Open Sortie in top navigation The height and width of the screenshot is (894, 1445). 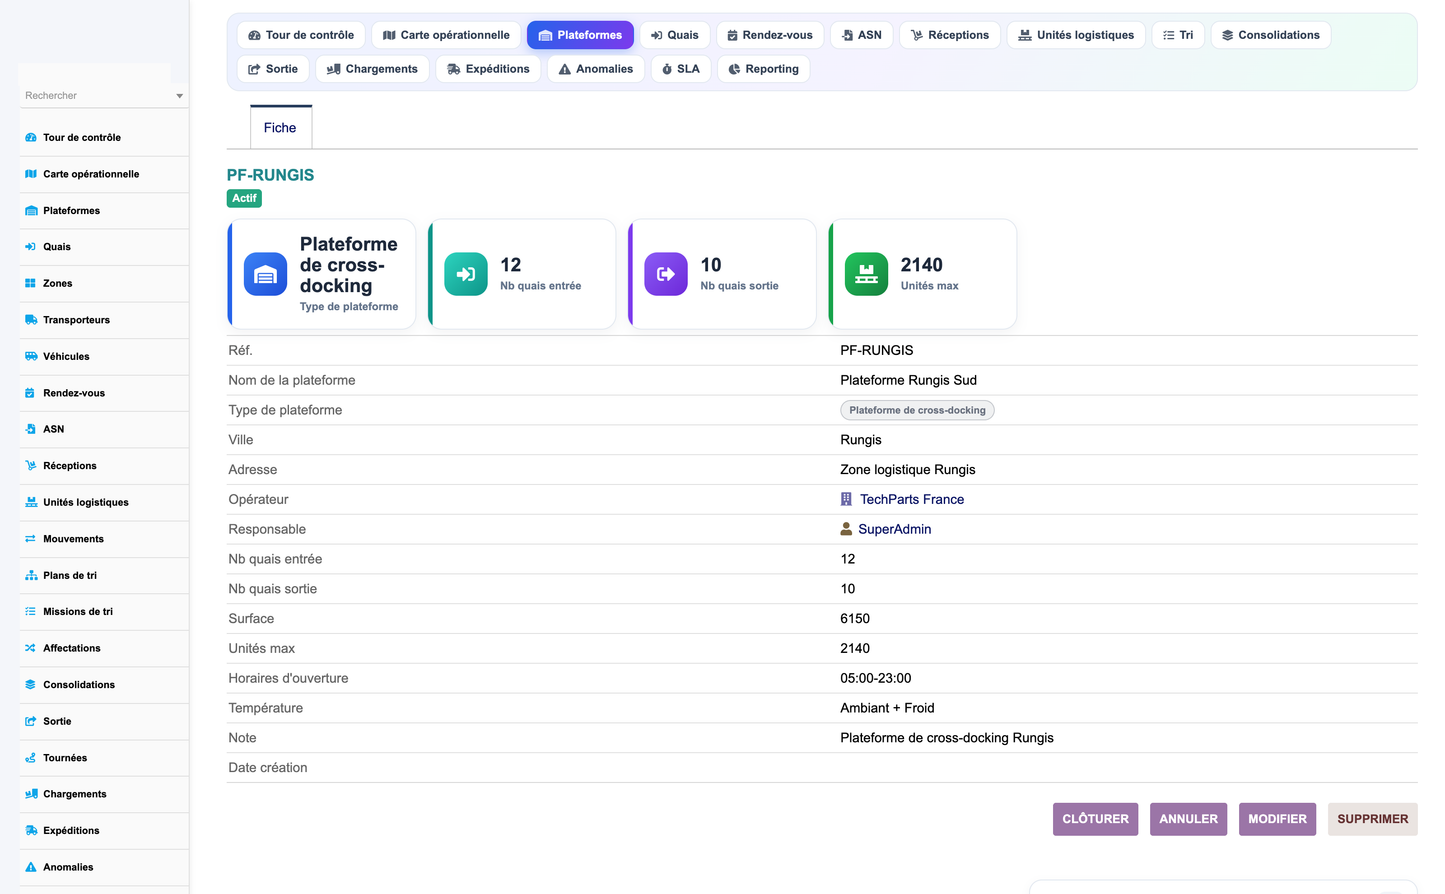[x=273, y=69]
